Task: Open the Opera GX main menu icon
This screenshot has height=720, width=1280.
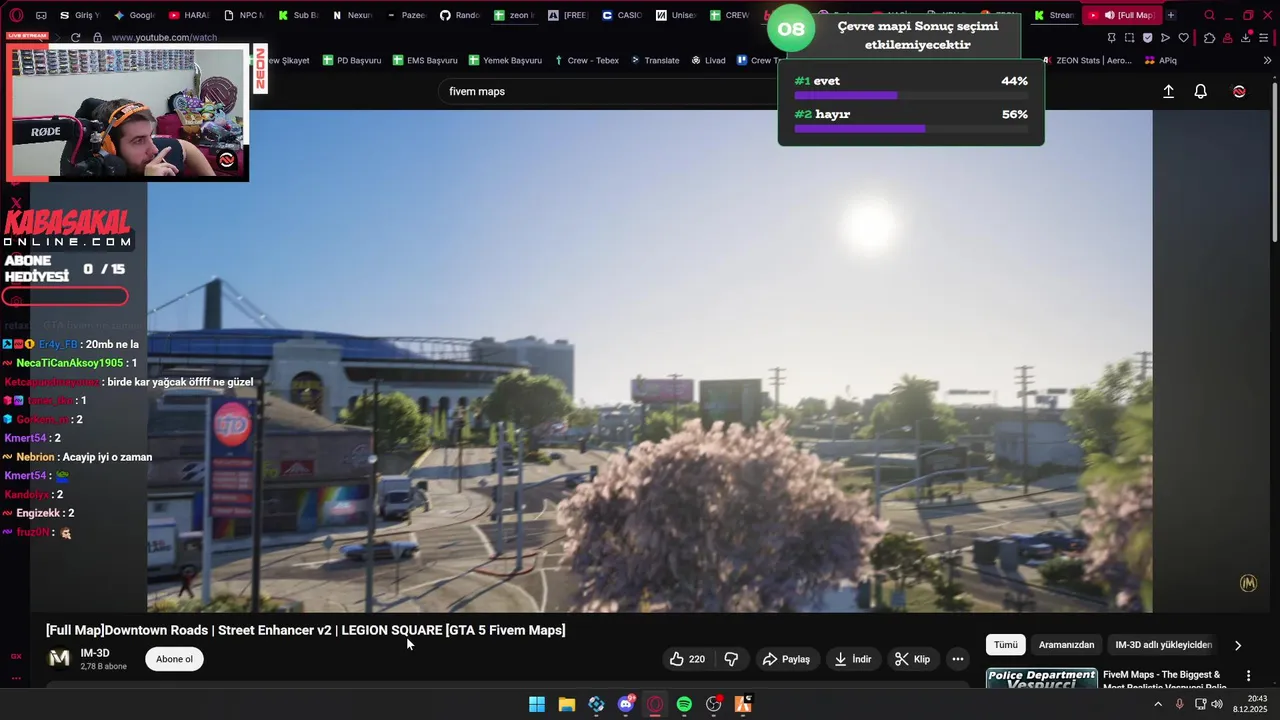Action: [x=16, y=15]
